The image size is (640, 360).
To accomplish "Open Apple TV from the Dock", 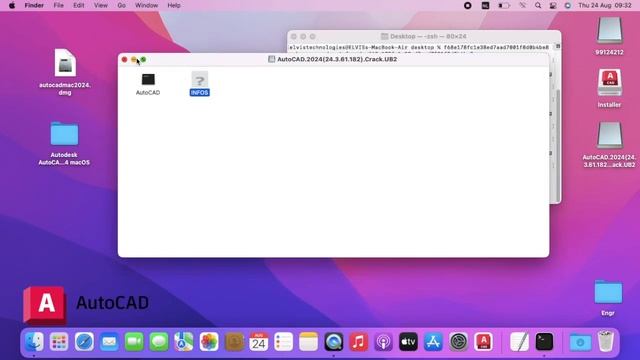I will [x=408, y=342].
